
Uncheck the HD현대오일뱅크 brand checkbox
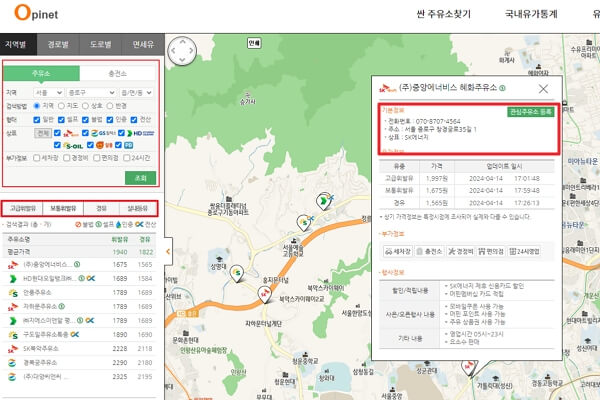point(121,133)
